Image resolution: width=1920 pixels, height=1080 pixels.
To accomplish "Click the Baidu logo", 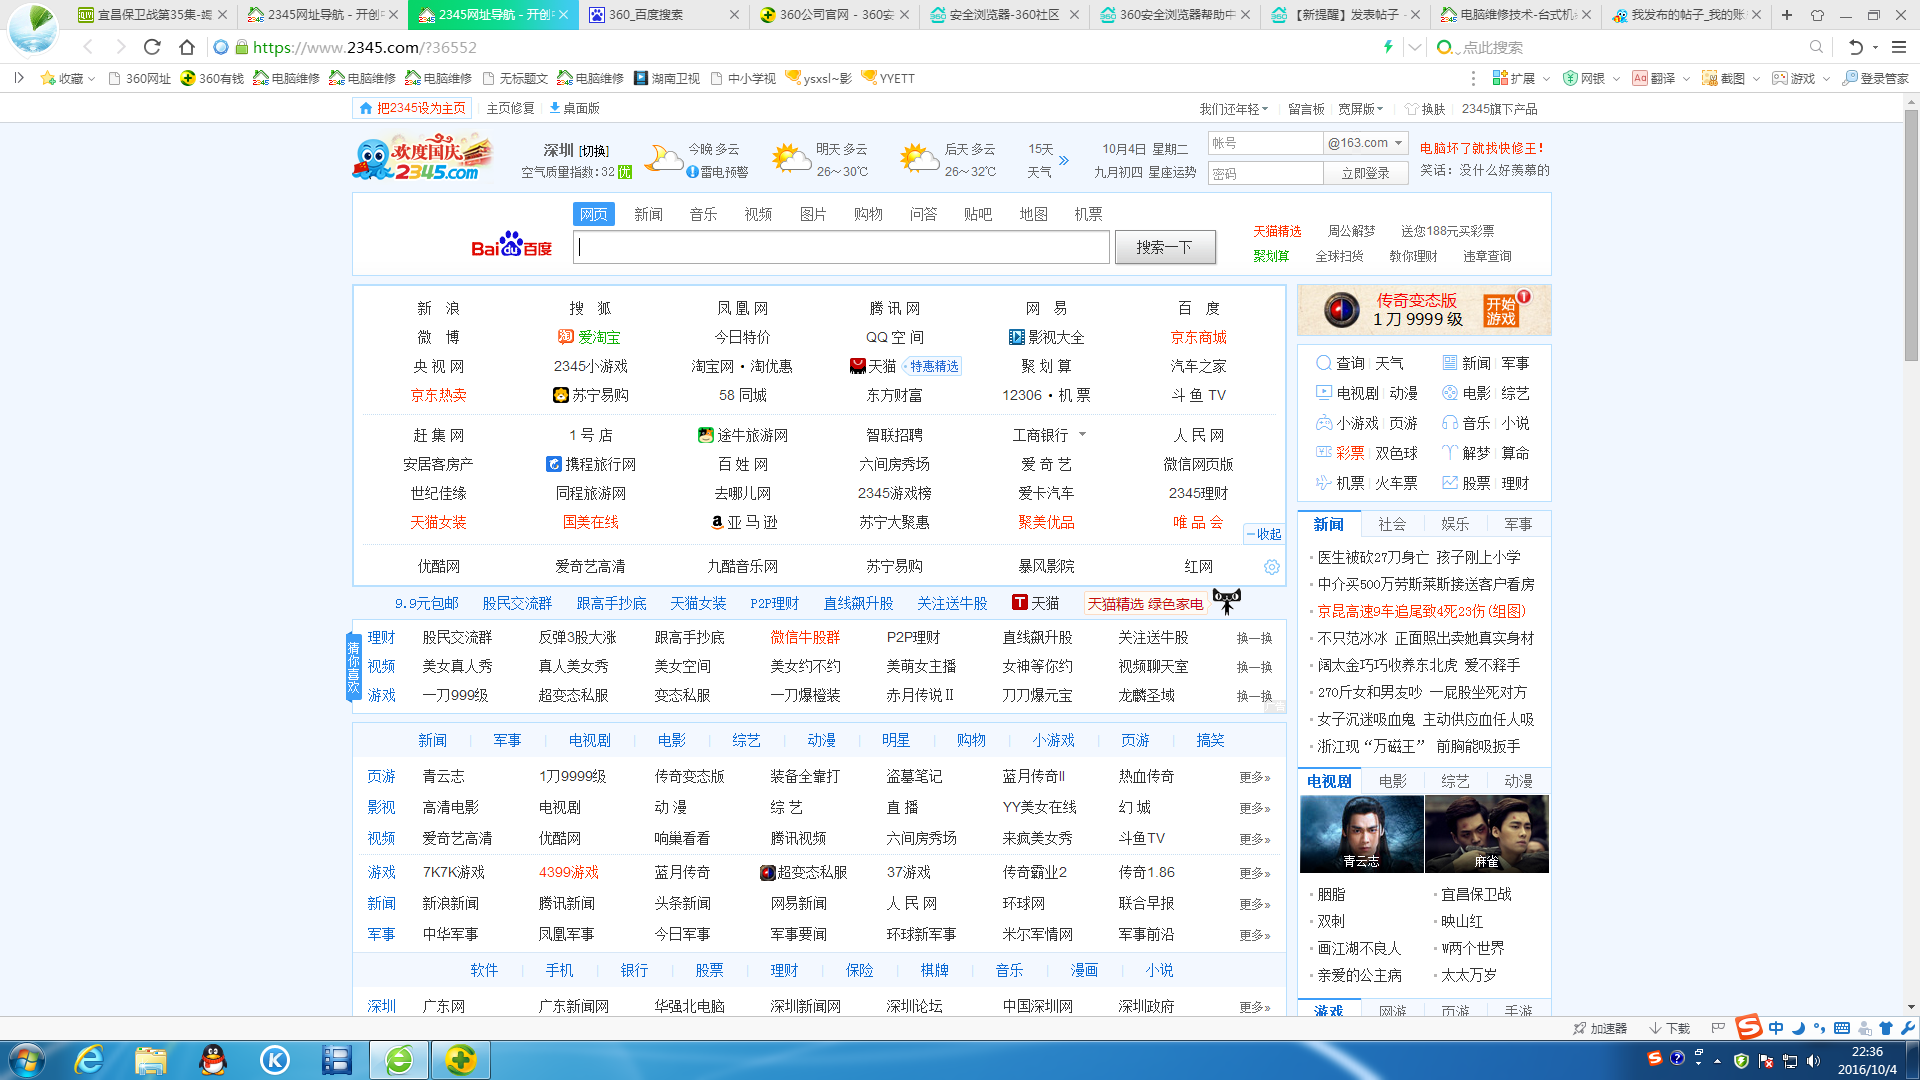I will (x=511, y=245).
